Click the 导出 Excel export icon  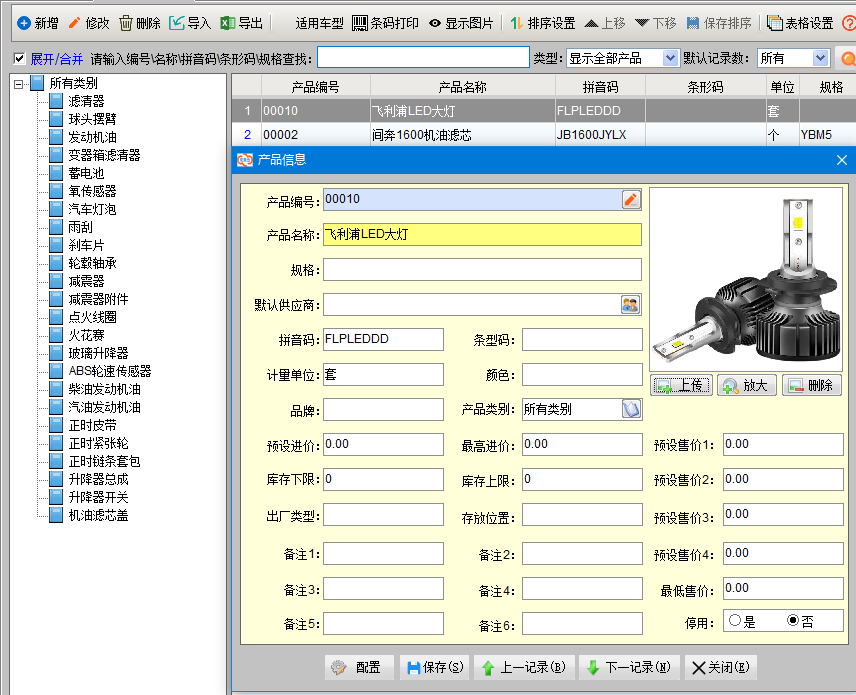tap(228, 23)
